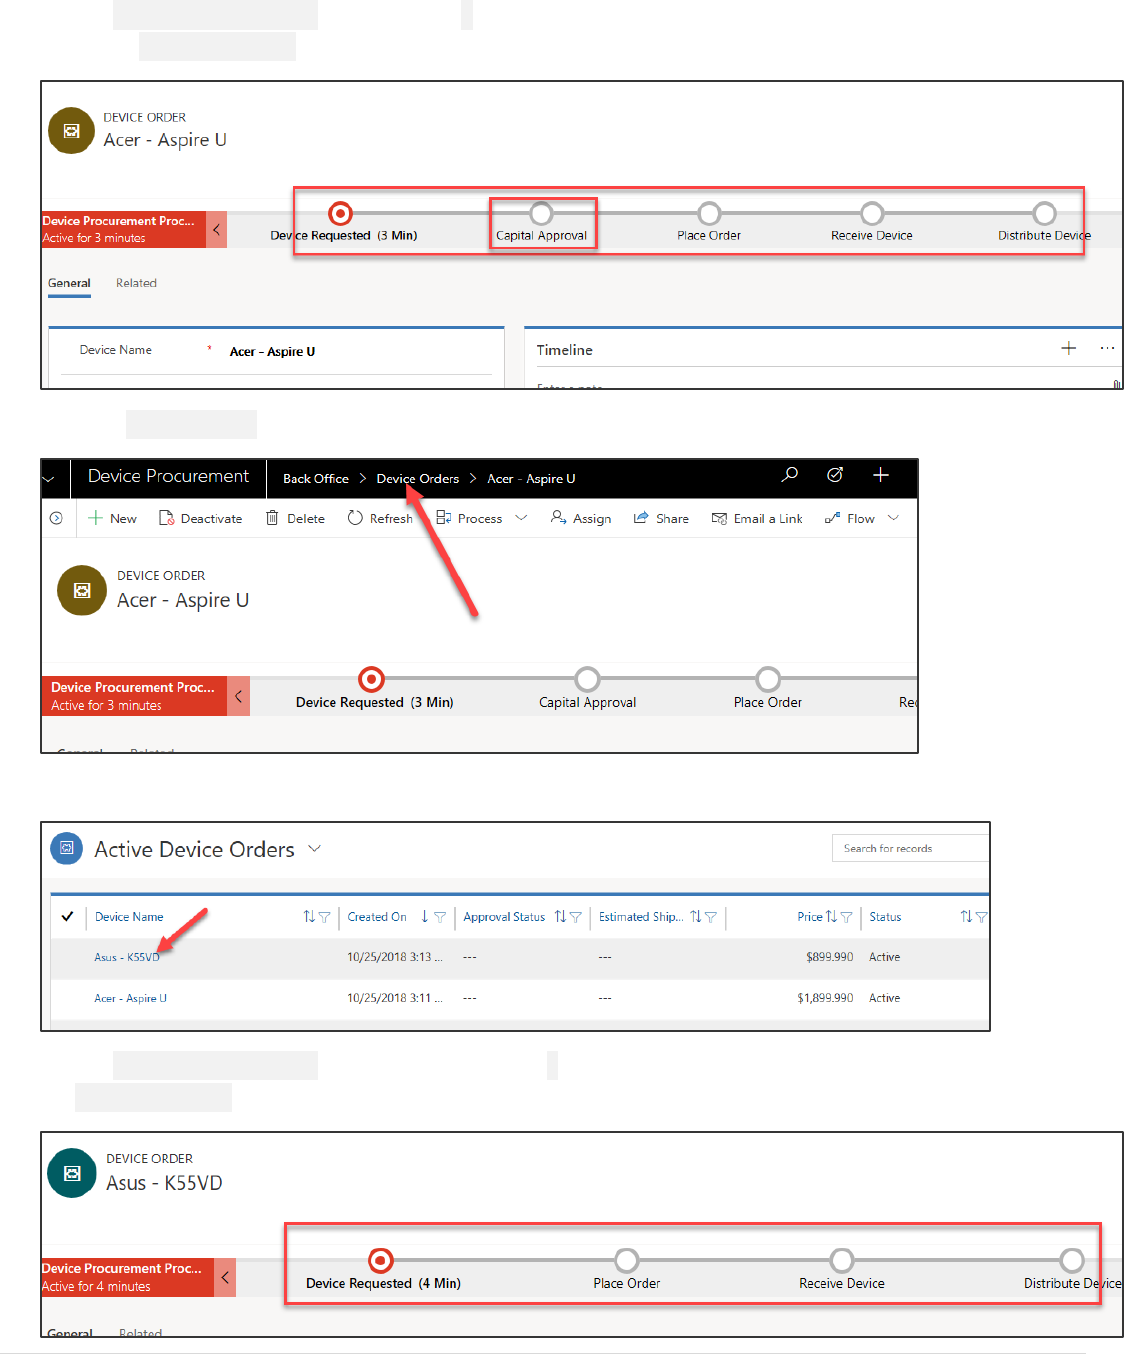This screenshot has height=1354, width=1124.
Task: Click the search magnifier icon in the black navigation bar
Action: (x=789, y=475)
